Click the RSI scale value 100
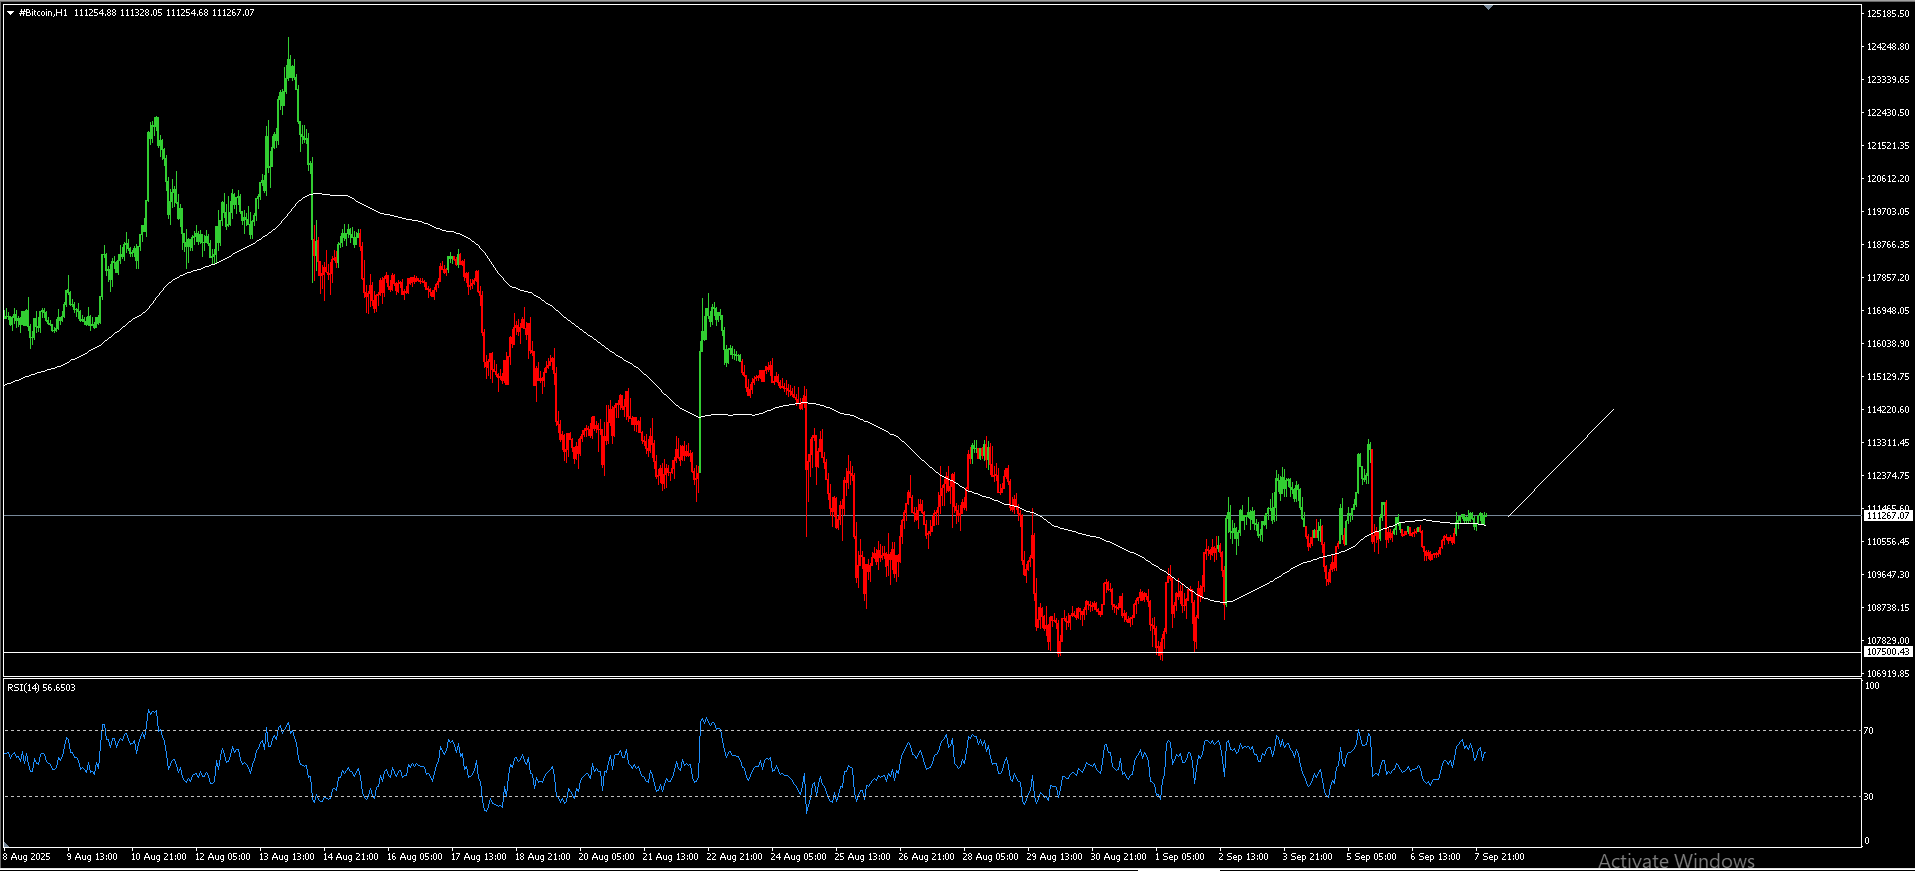1915x871 pixels. 1872,686
